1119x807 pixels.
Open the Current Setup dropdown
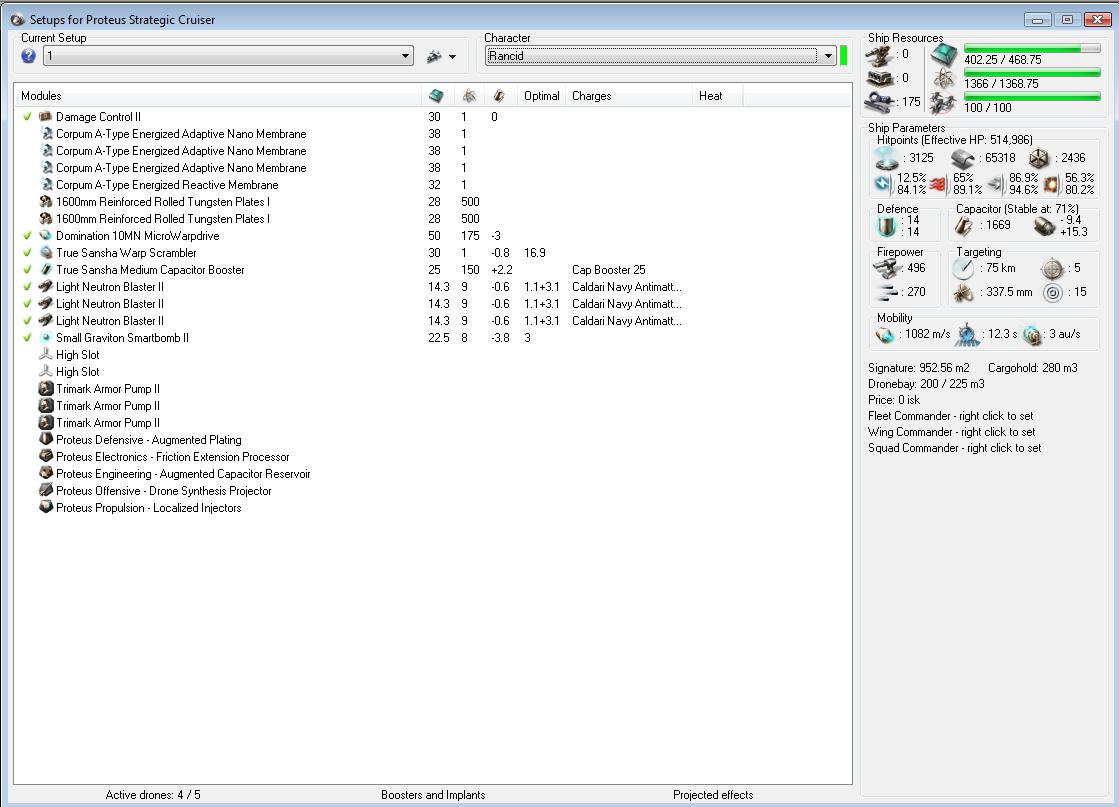click(x=228, y=56)
